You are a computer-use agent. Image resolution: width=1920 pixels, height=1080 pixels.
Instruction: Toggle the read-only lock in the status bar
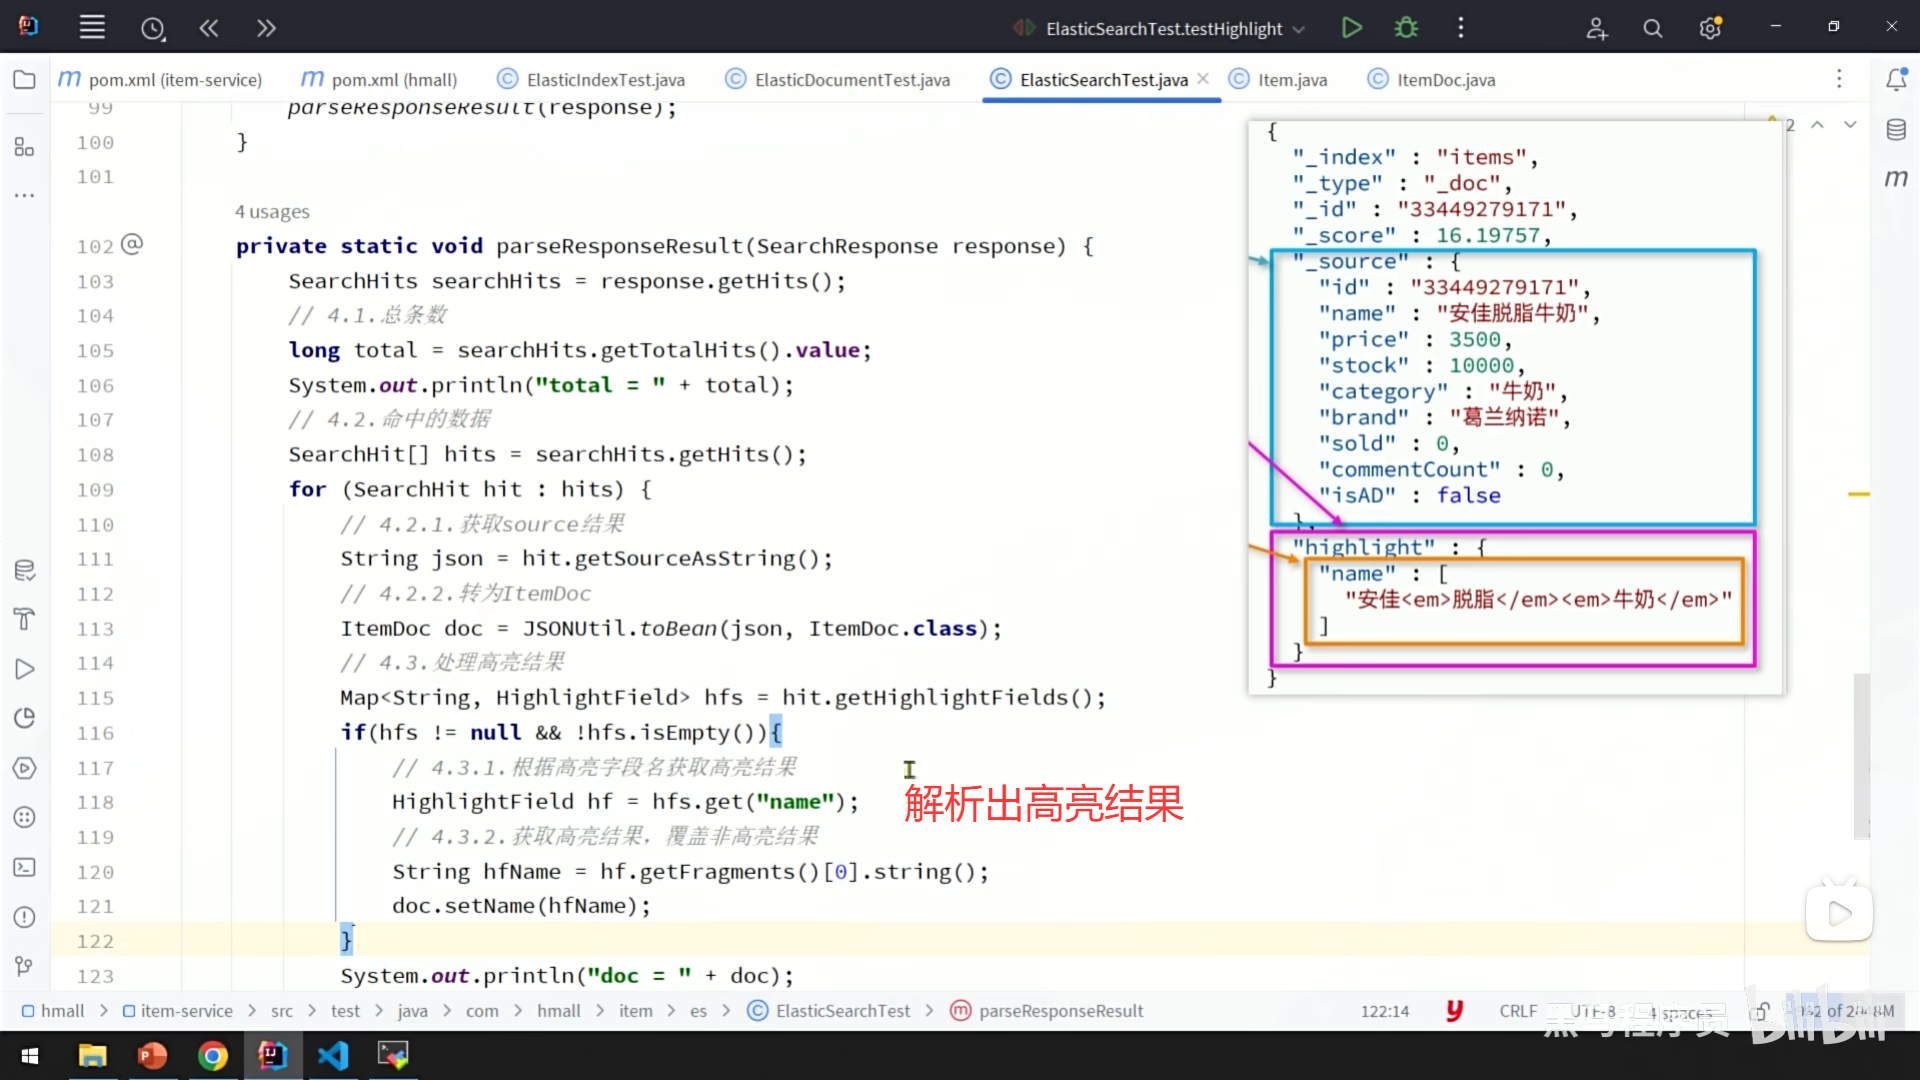[1761, 1011]
